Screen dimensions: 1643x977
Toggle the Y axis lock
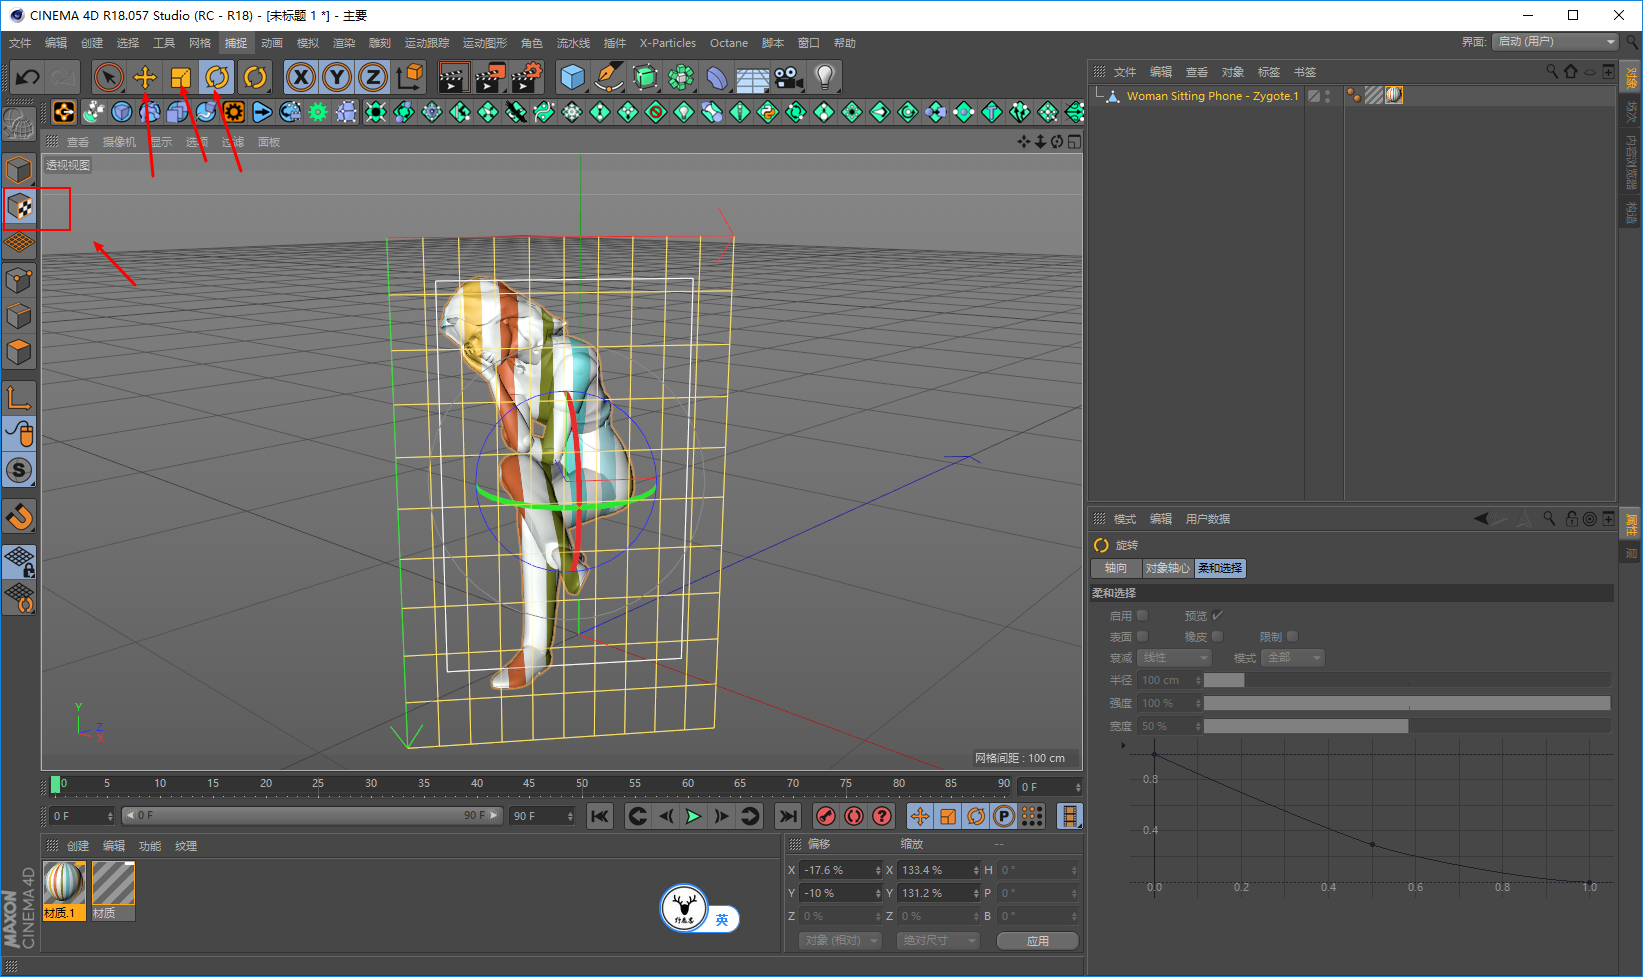point(337,77)
